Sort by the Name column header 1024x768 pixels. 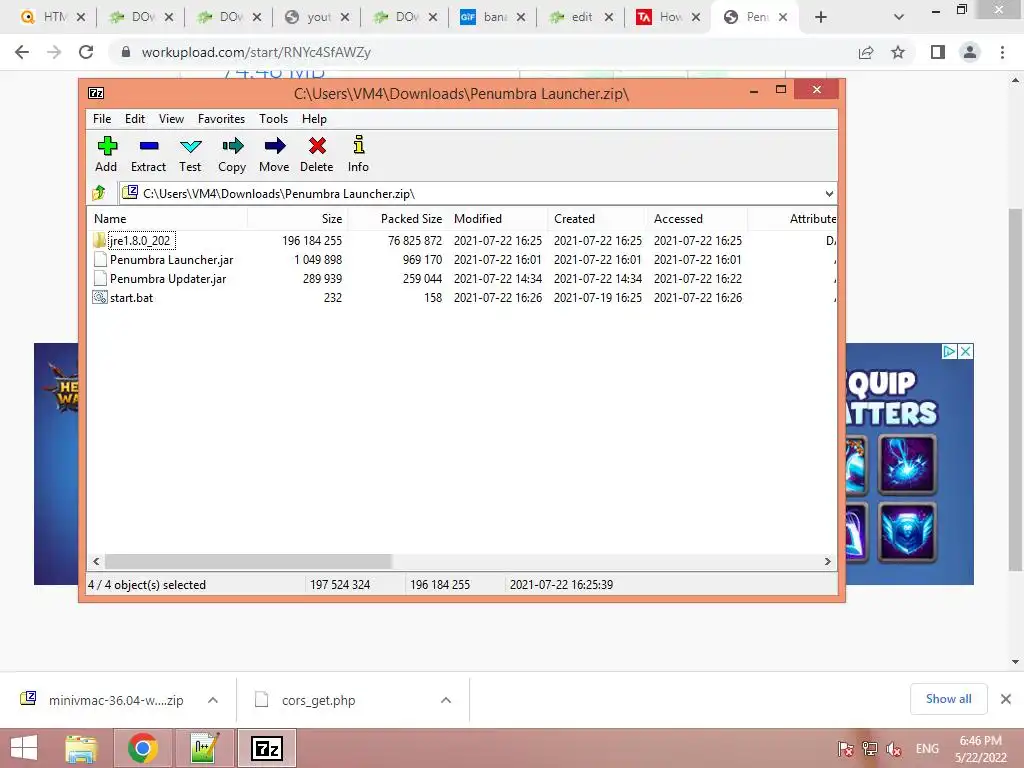[167, 219]
